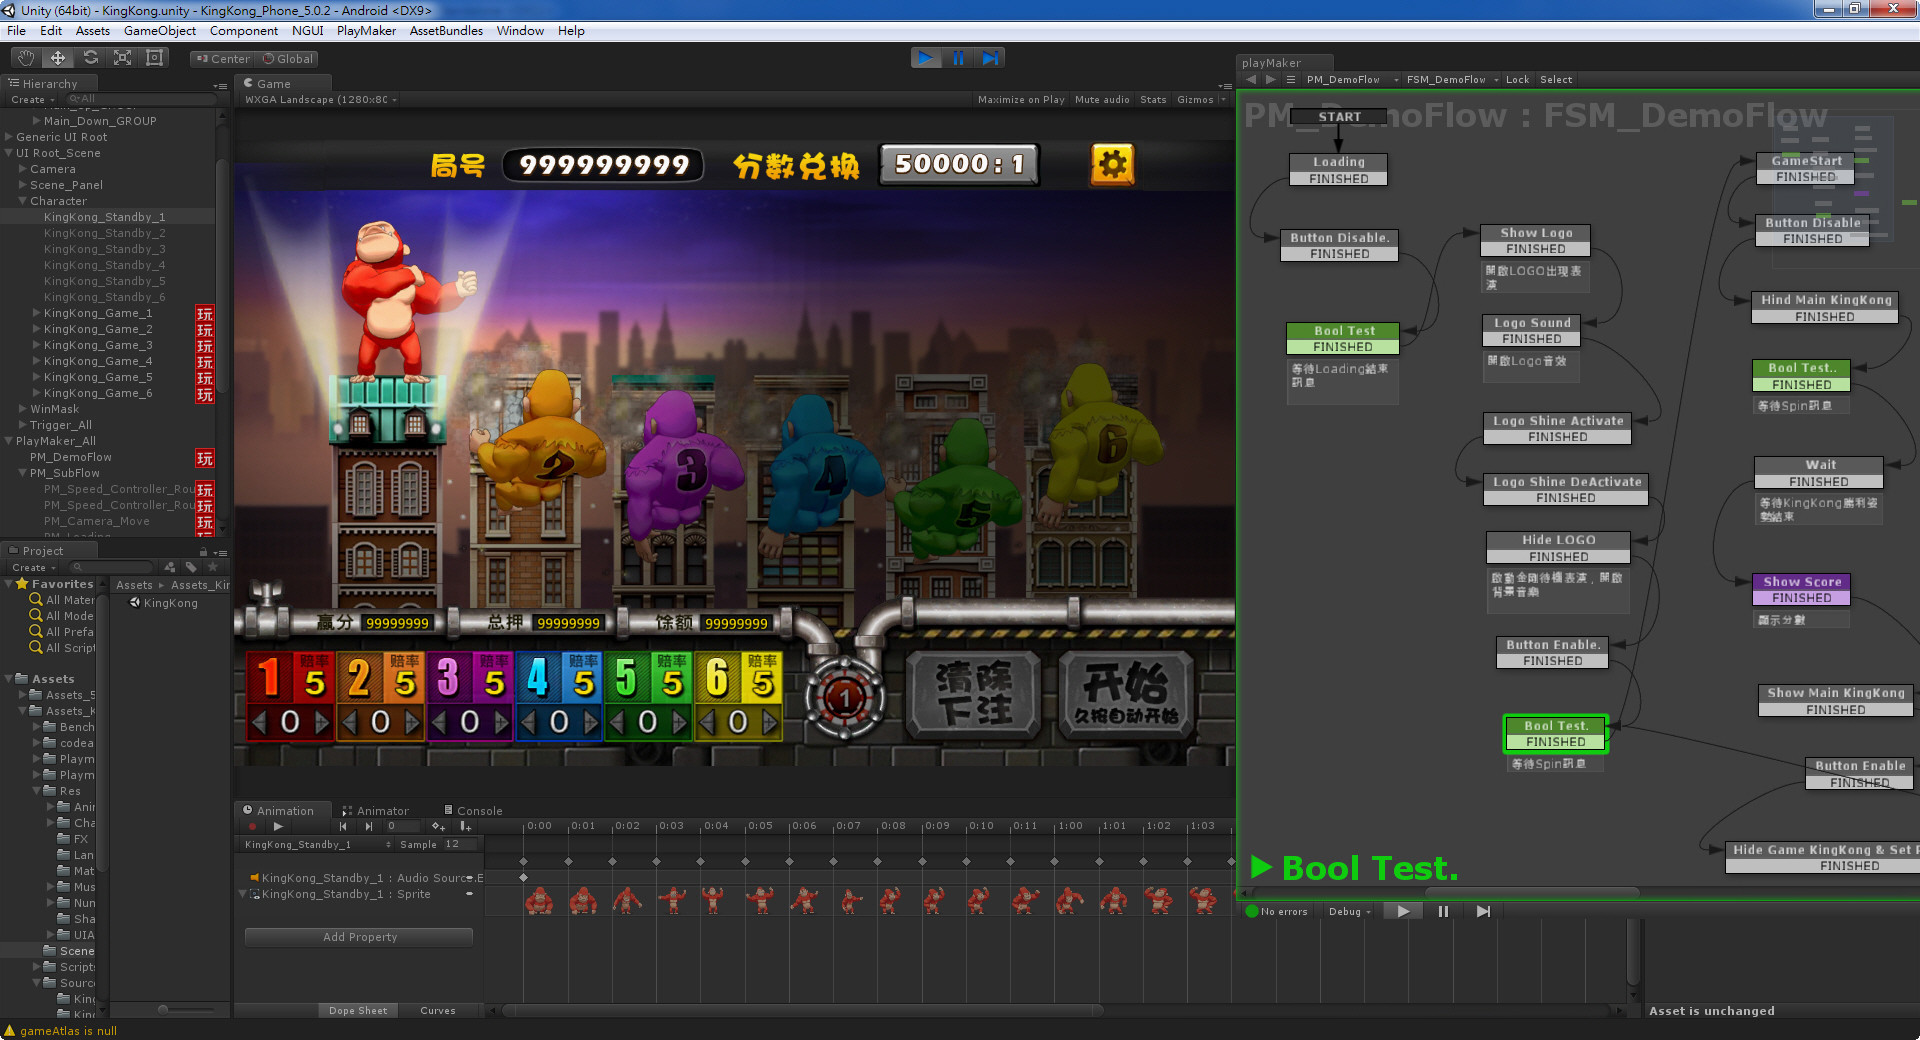Toggle Center pivot mode
Viewport: 1920px width, 1040px height.
coord(223,59)
